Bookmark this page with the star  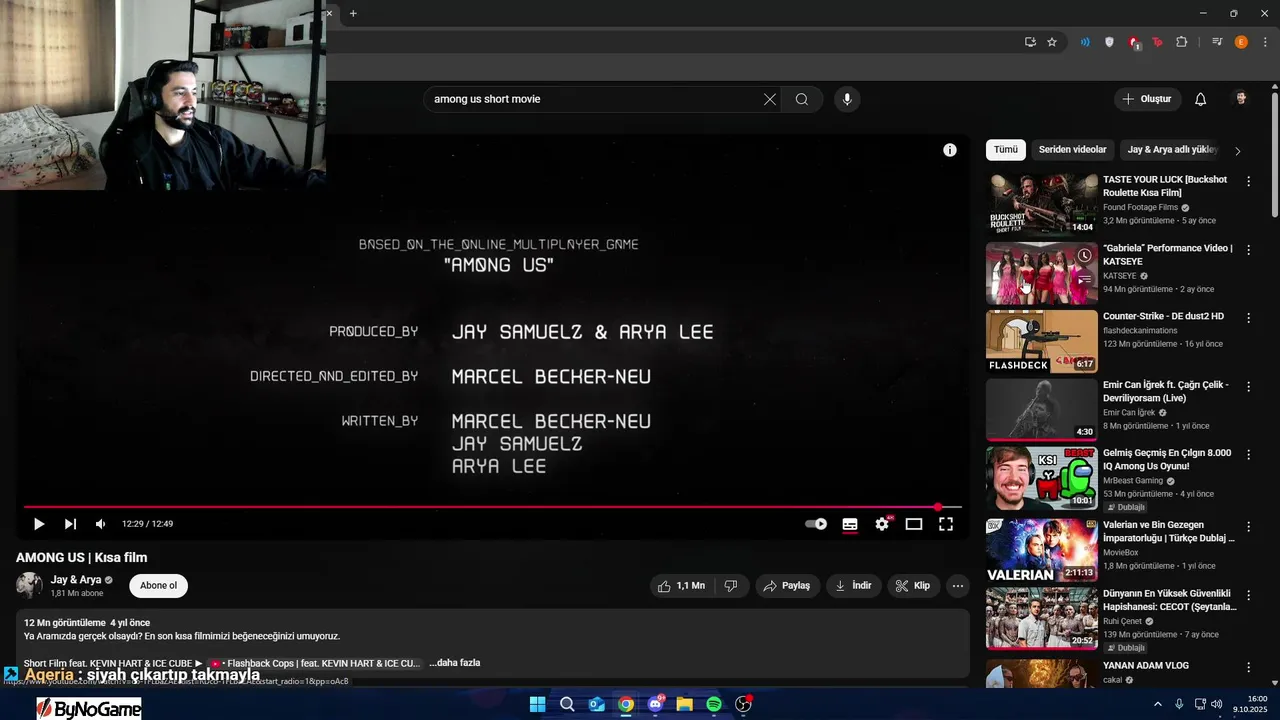click(1052, 42)
